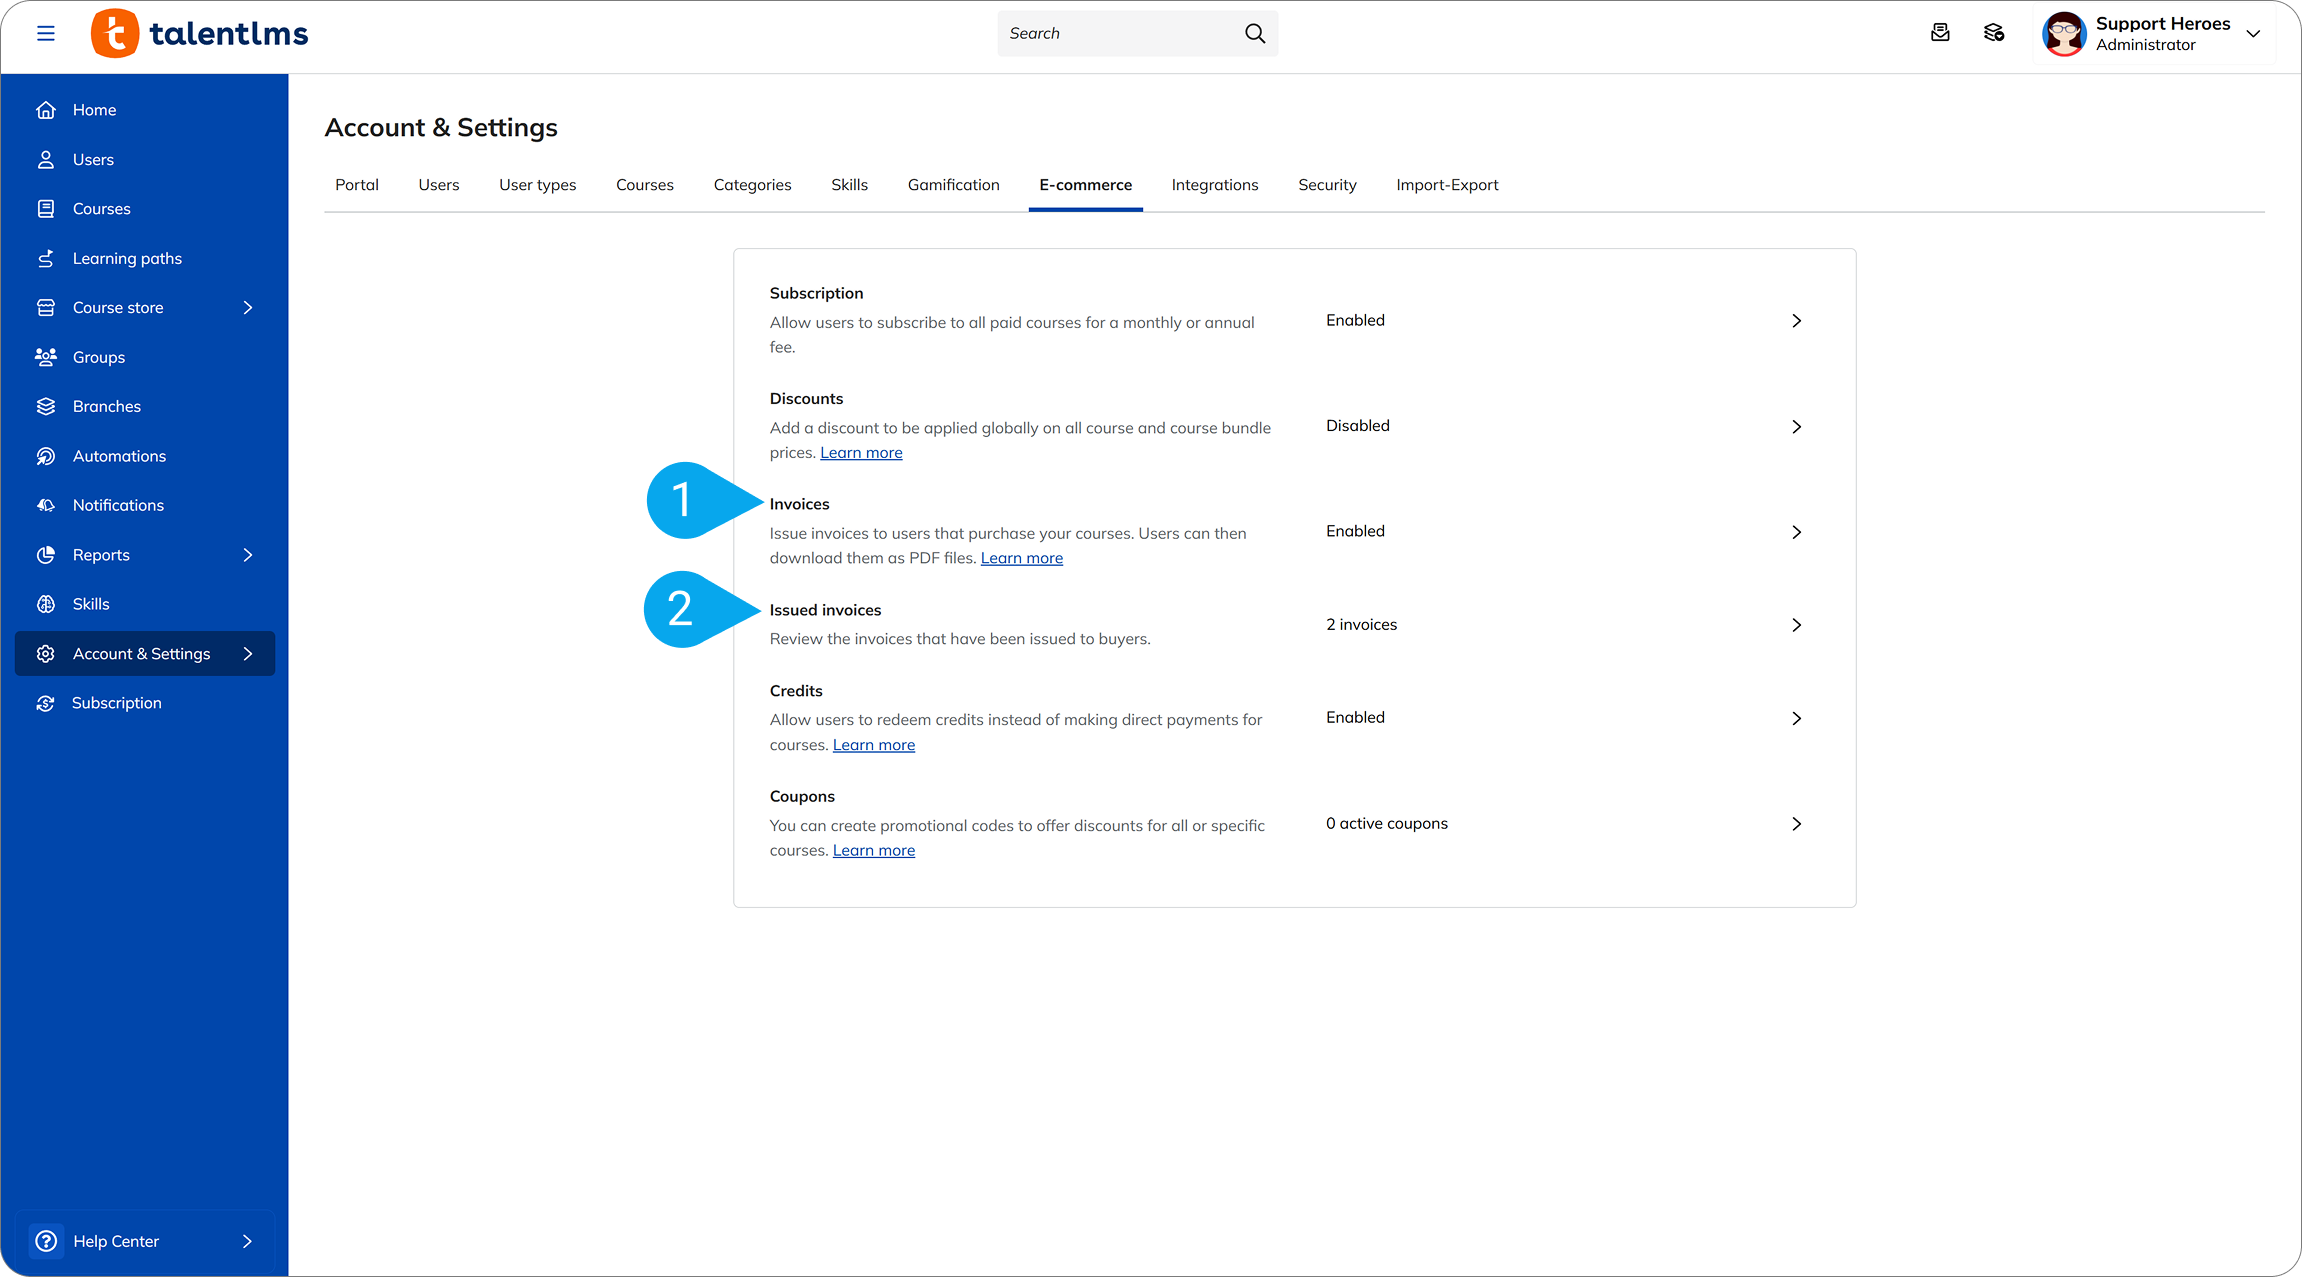Expand the Reports submenu chevron
This screenshot has width=2302, height=1277.
click(x=247, y=555)
